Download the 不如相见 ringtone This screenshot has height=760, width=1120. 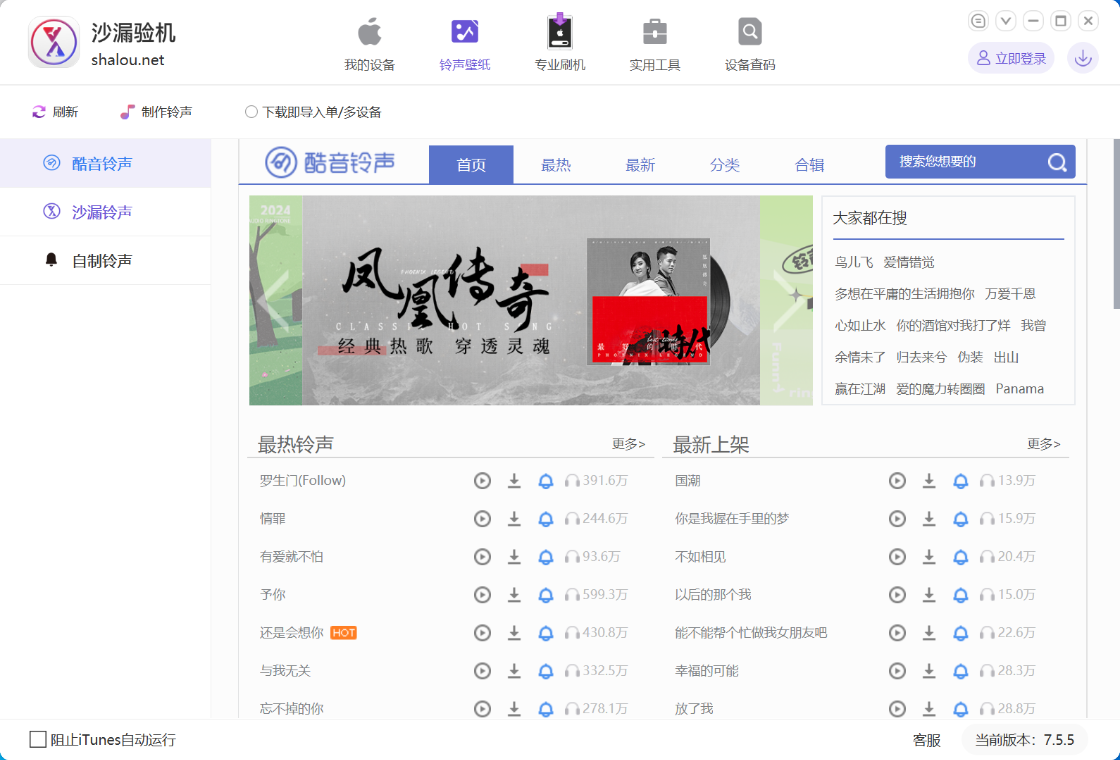pos(929,556)
